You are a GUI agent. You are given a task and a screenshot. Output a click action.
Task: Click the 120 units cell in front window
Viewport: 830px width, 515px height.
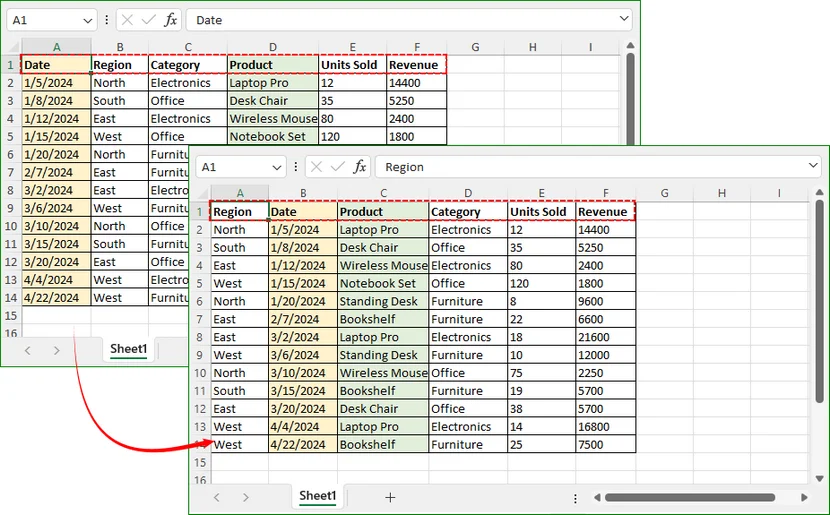click(542, 283)
